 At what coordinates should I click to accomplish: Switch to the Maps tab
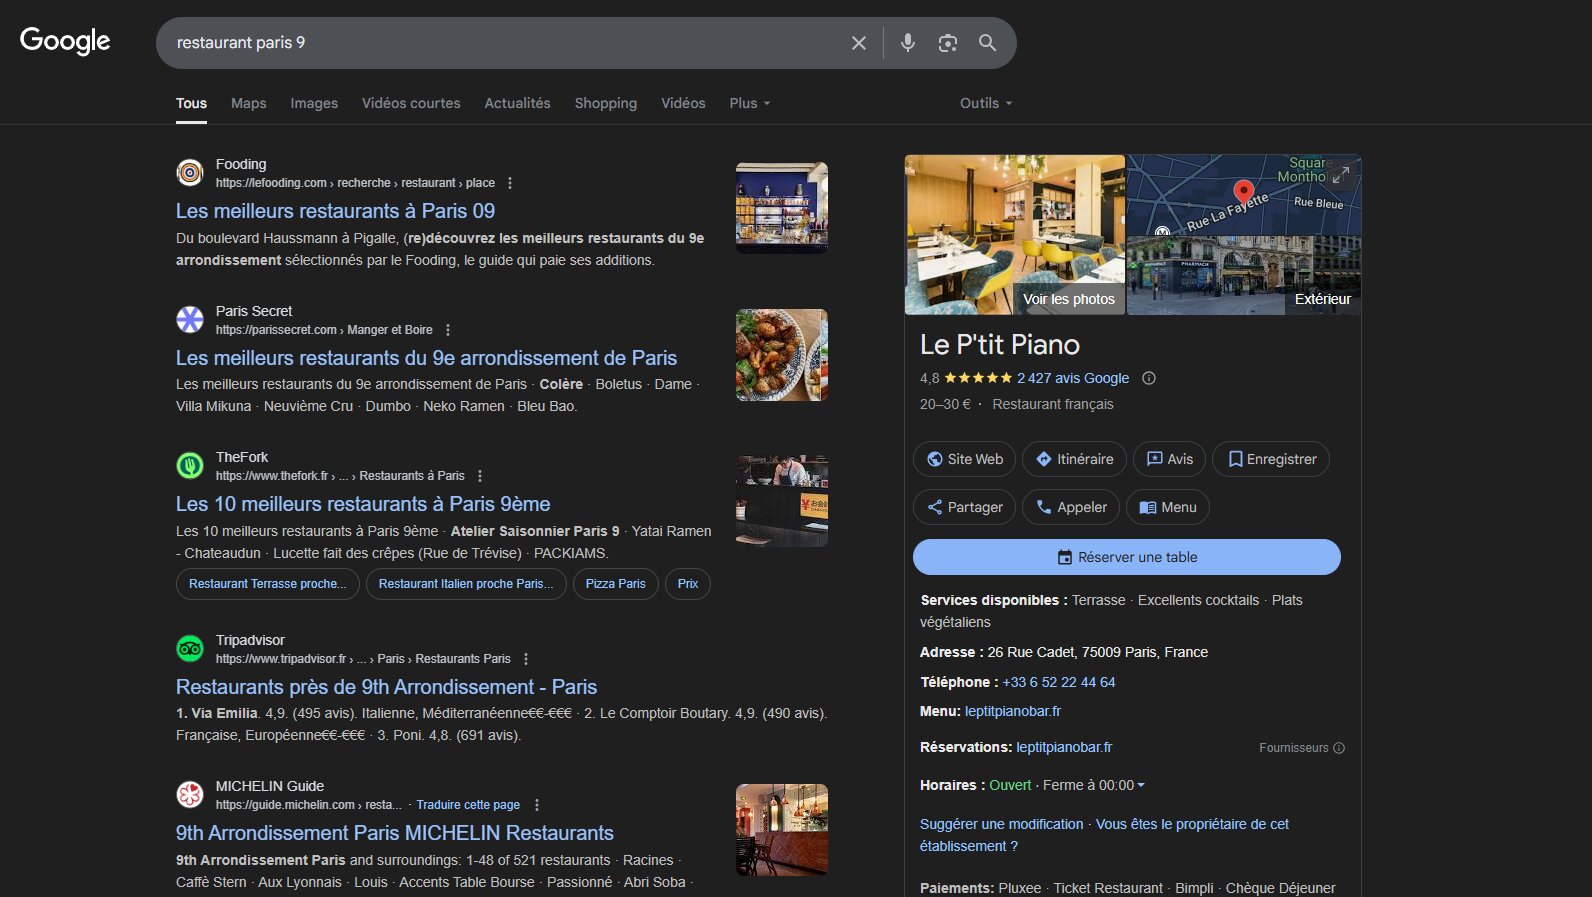249,103
